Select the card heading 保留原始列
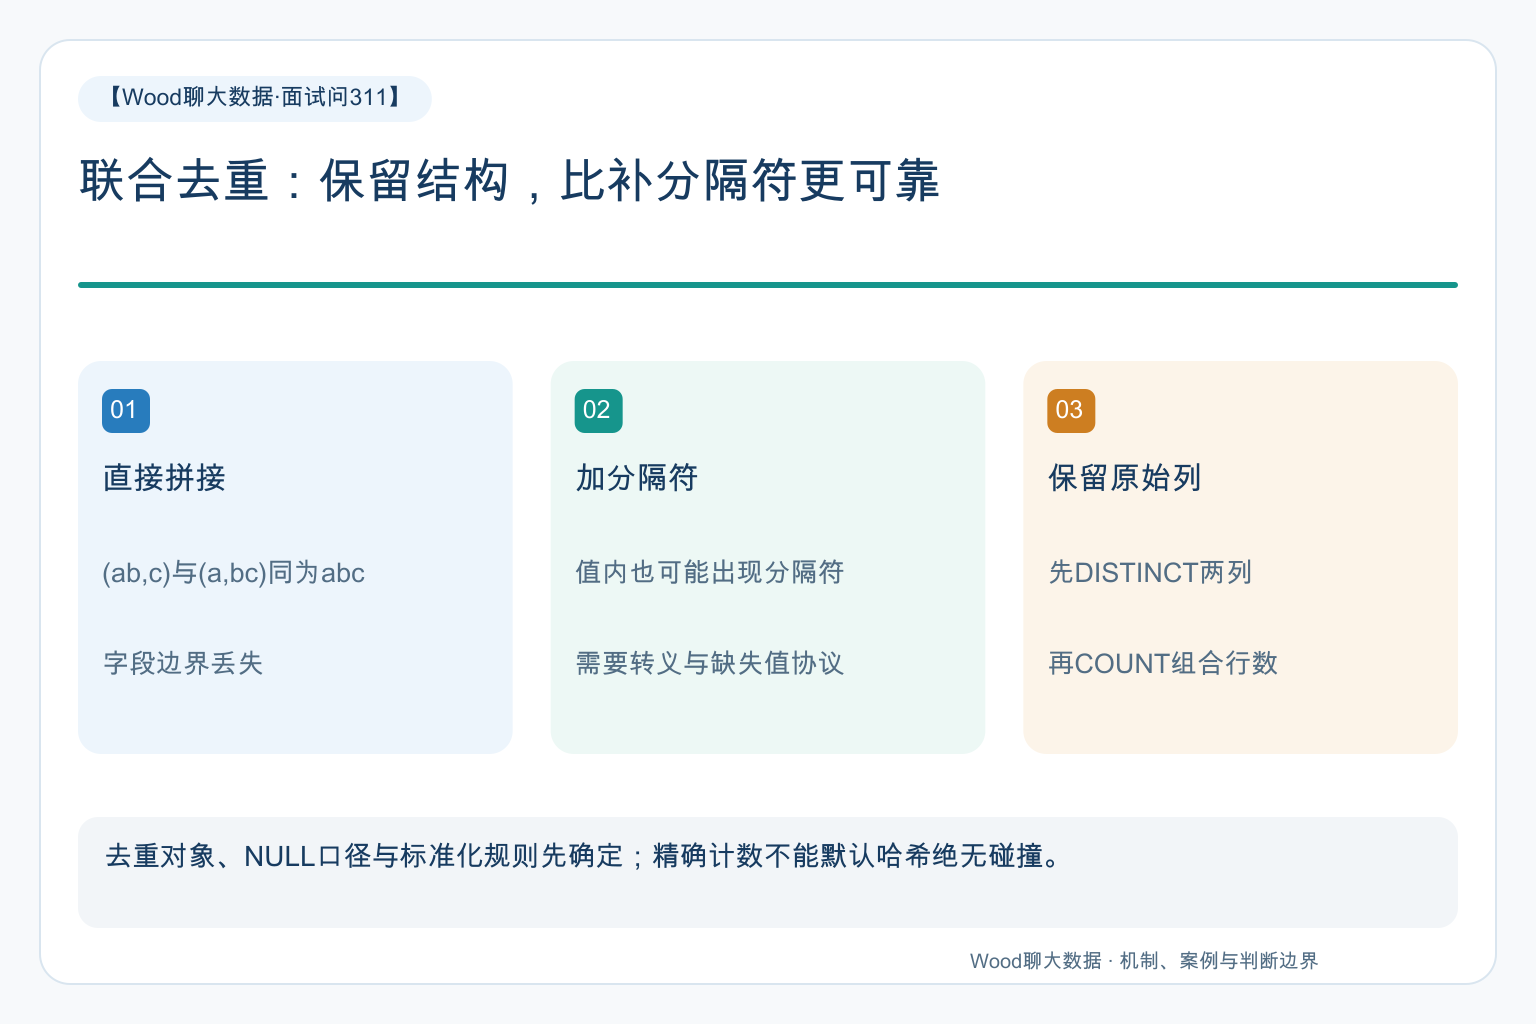The width and height of the screenshot is (1536, 1024). (x=1125, y=478)
